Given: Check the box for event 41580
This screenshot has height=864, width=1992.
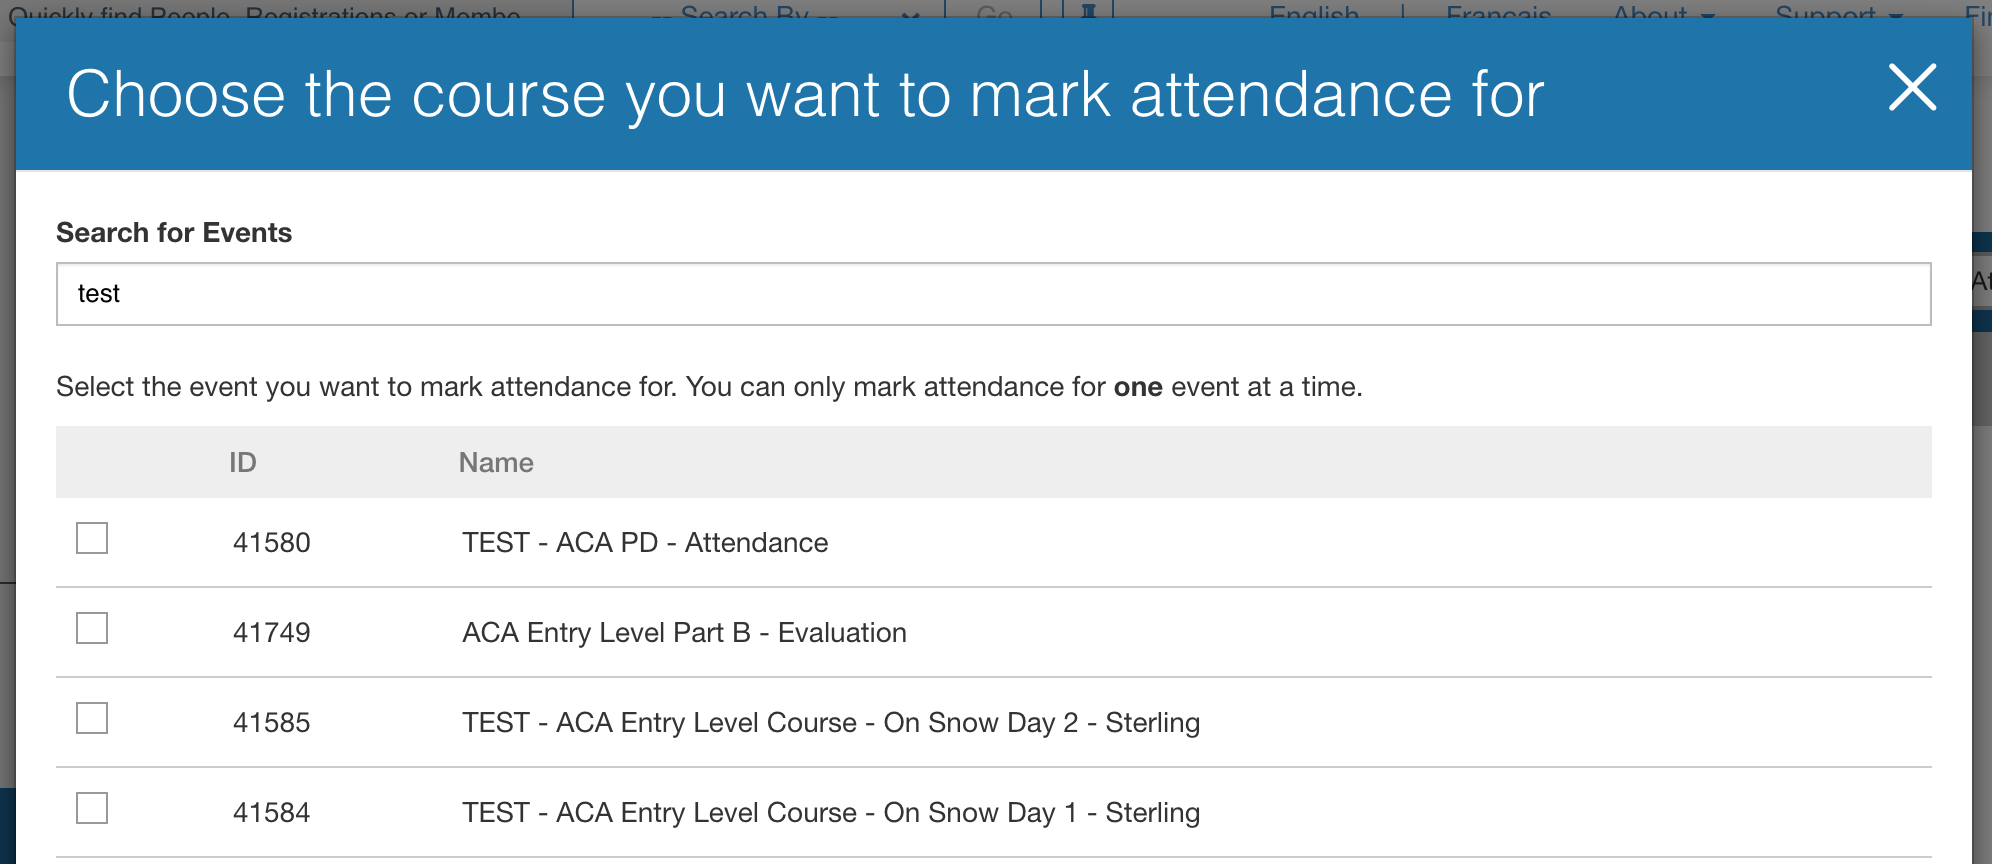Looking at the screenshot, I should (92, 538).
